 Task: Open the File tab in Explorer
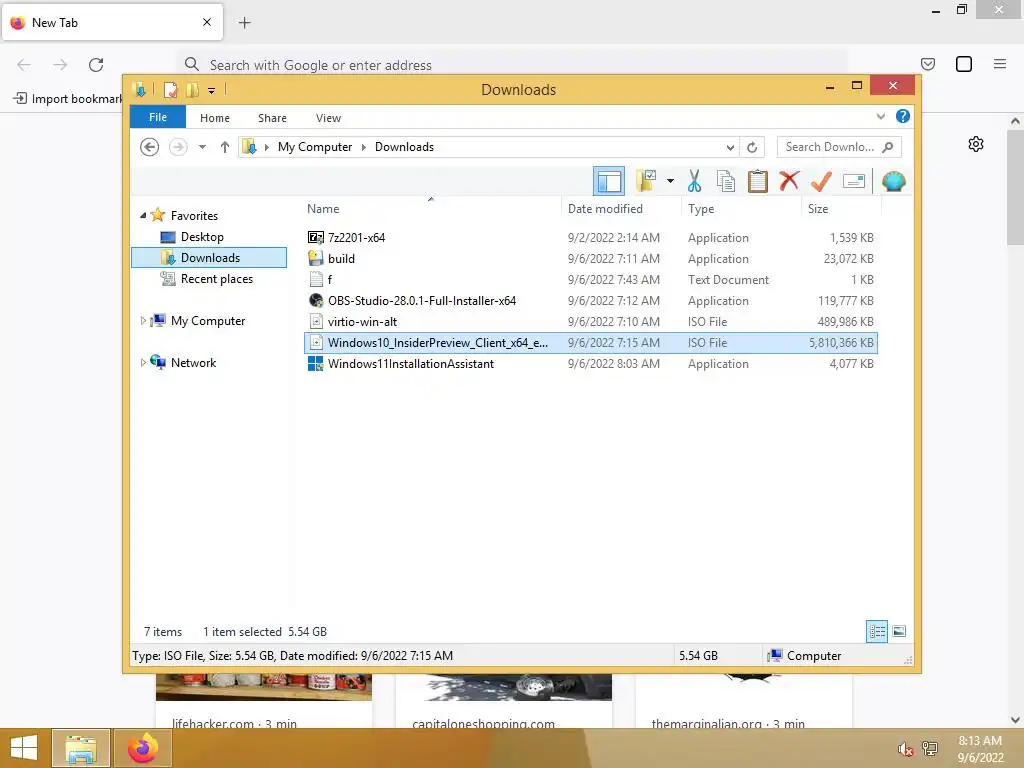tap(158, 117)
